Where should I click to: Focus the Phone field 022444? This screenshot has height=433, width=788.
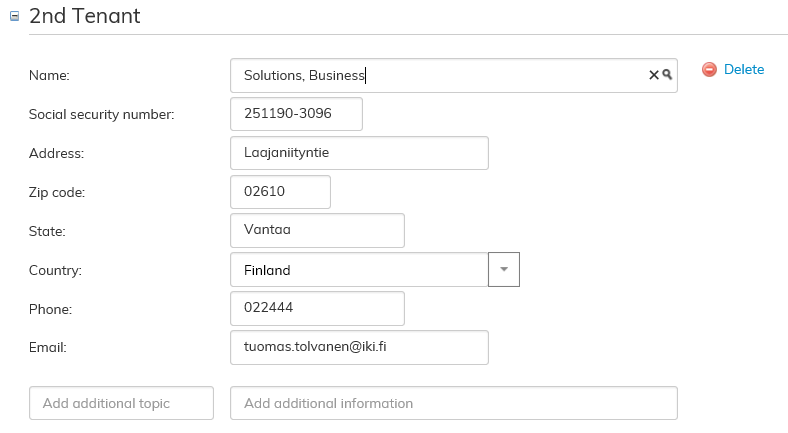(x=317, y=309)
